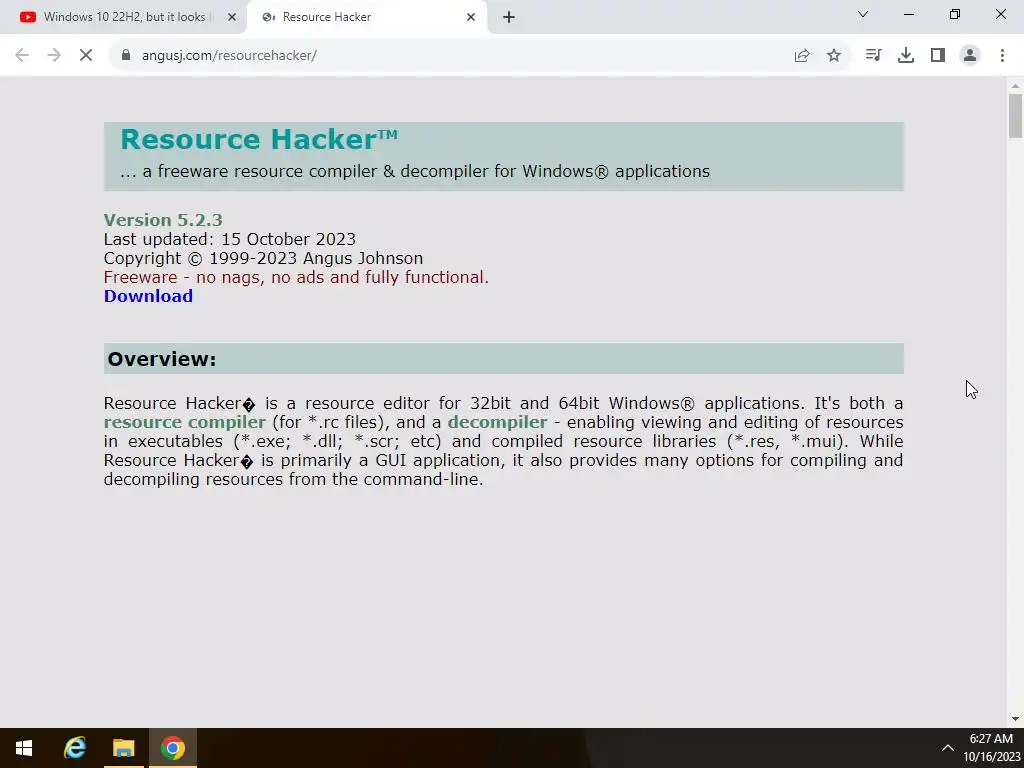1024x768 pixels.
Task: Click the 'Copyright © 1999-2023 Angus Johnson' text
Action: 263,258
